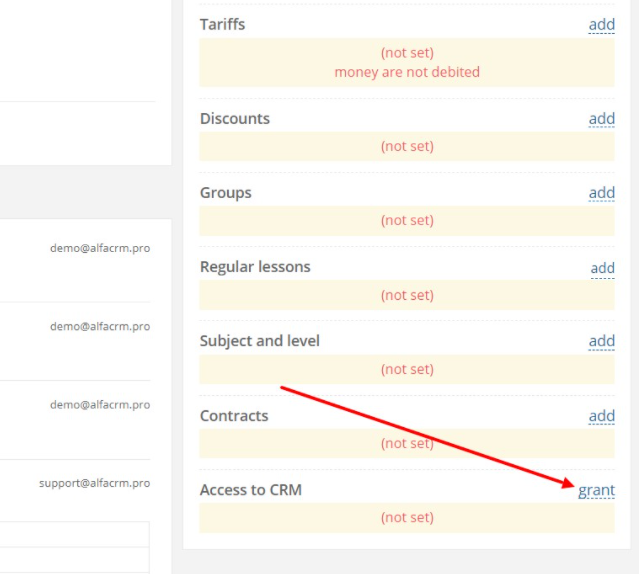Click '(not set)' under Access to CRM
Image resolution: width=639 pixels, height=574 pixels.
(407, 517)
